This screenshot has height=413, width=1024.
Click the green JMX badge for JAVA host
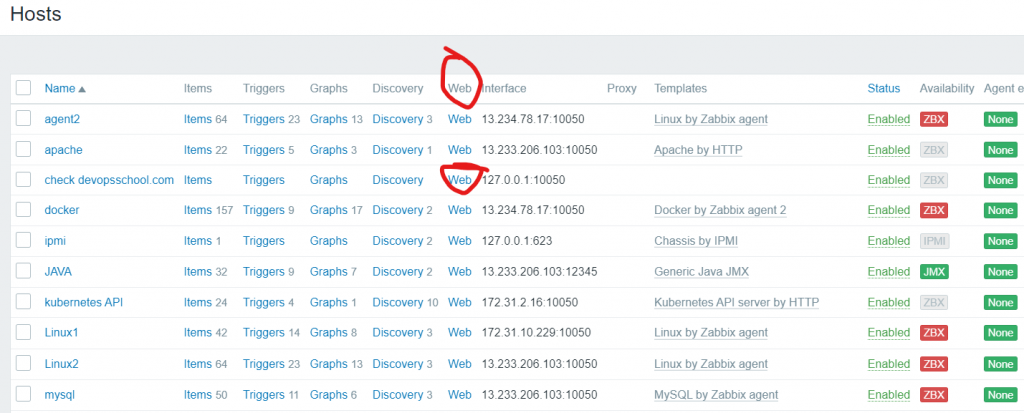(934, 272)
